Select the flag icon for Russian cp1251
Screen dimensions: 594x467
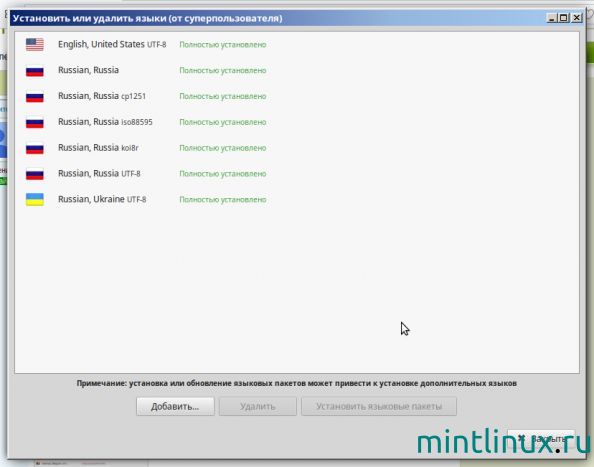click(x=34, y=96)
